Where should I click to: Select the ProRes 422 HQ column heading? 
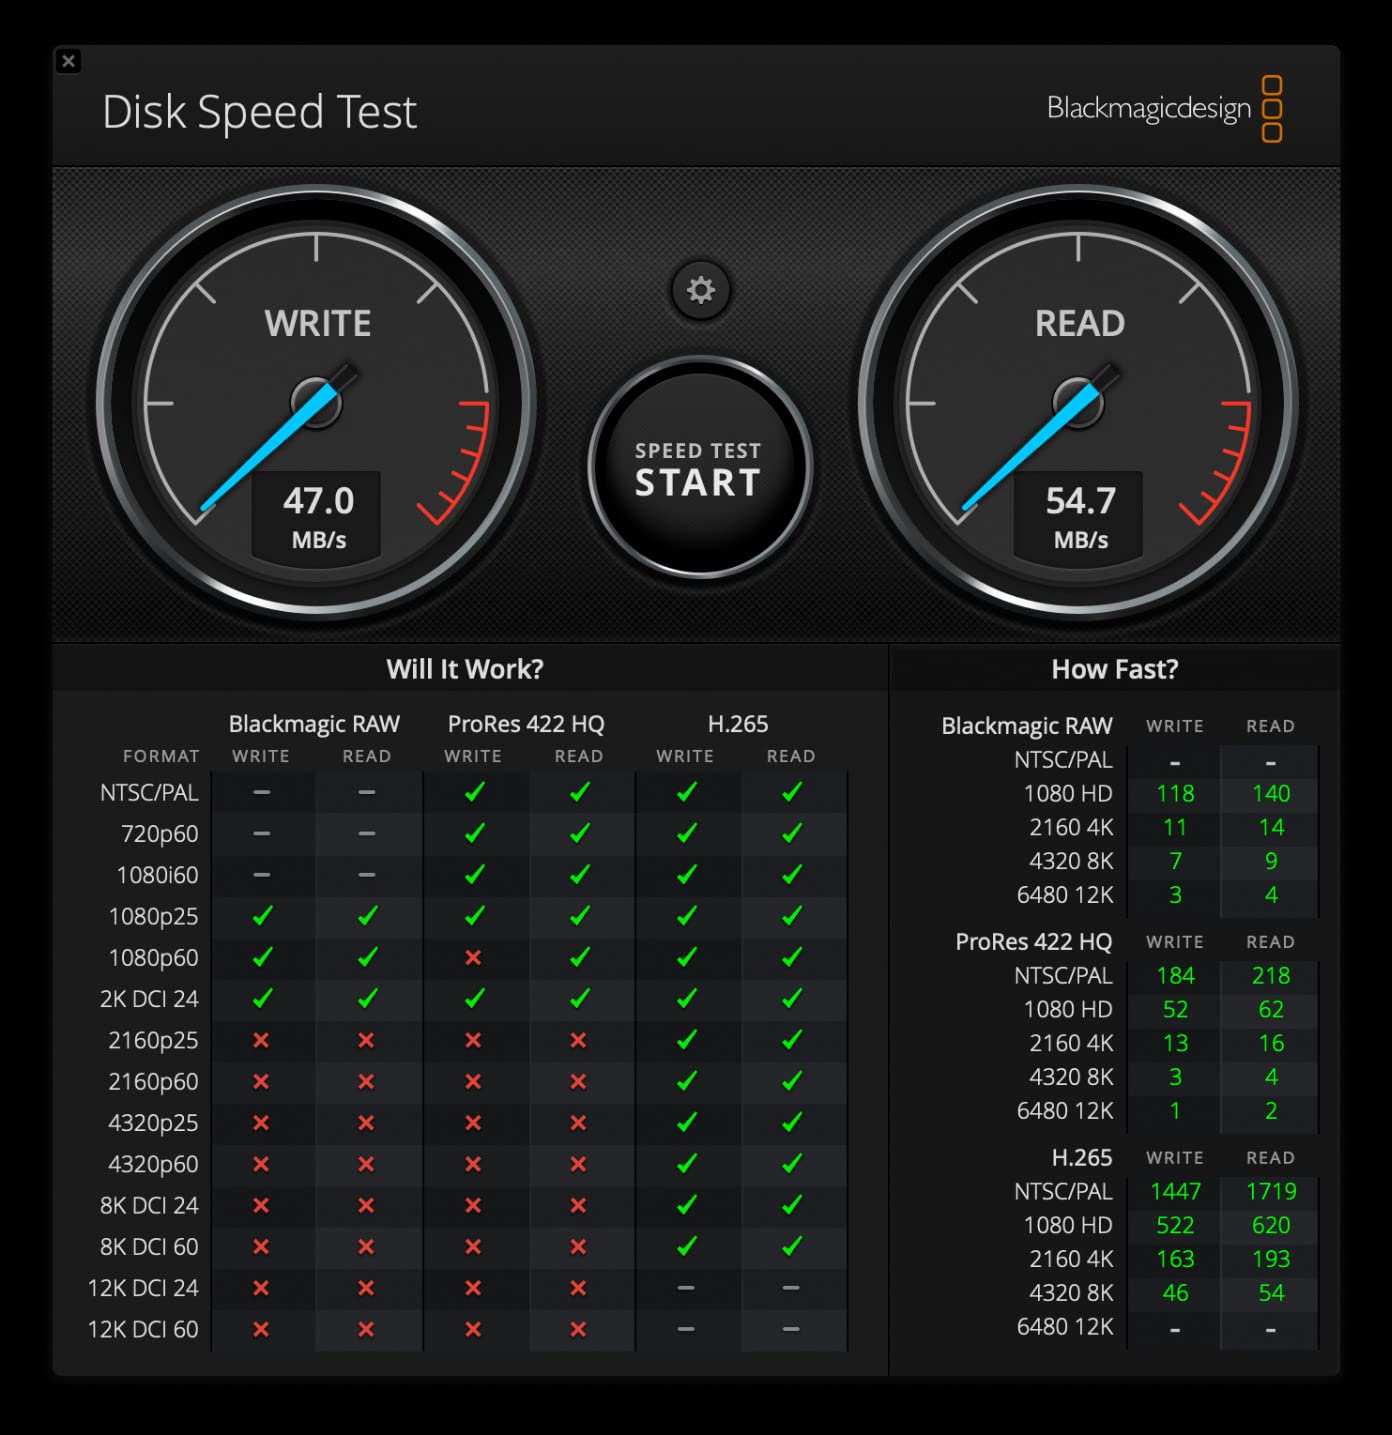coord(527,723)
